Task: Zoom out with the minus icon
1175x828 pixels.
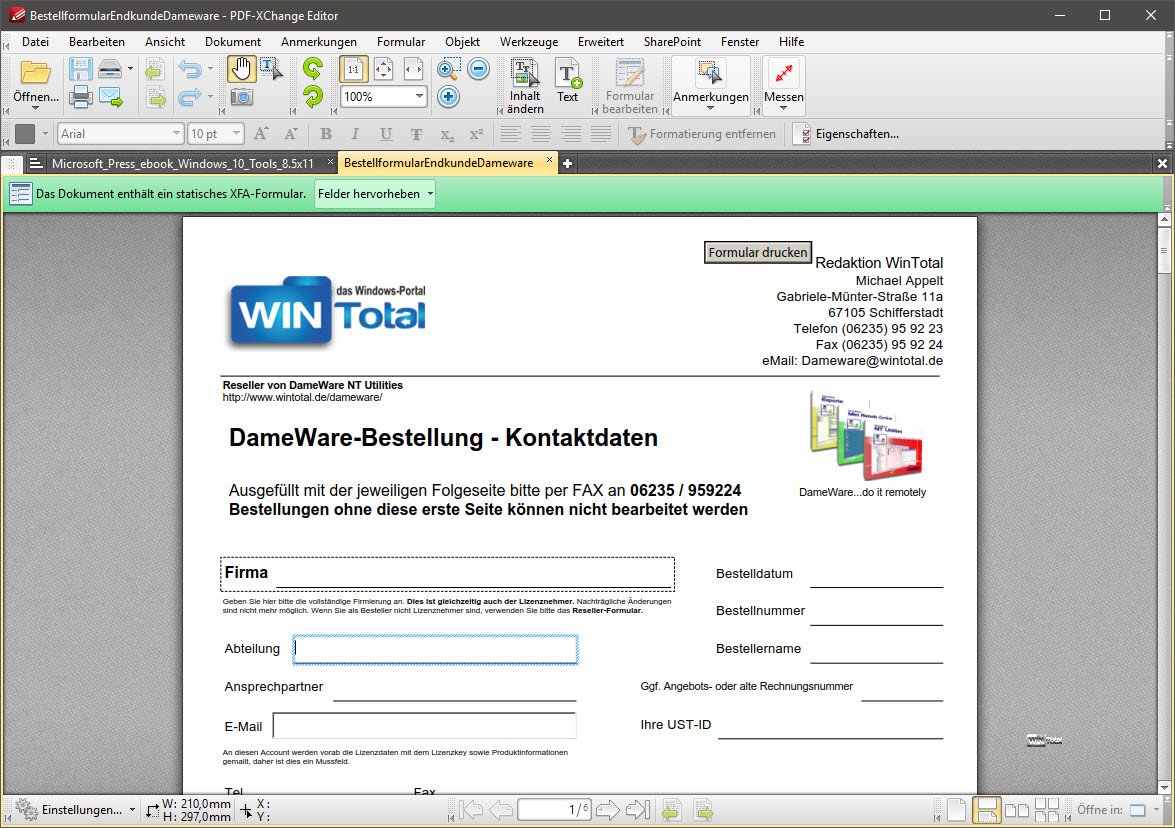Action: click(478, 69)
